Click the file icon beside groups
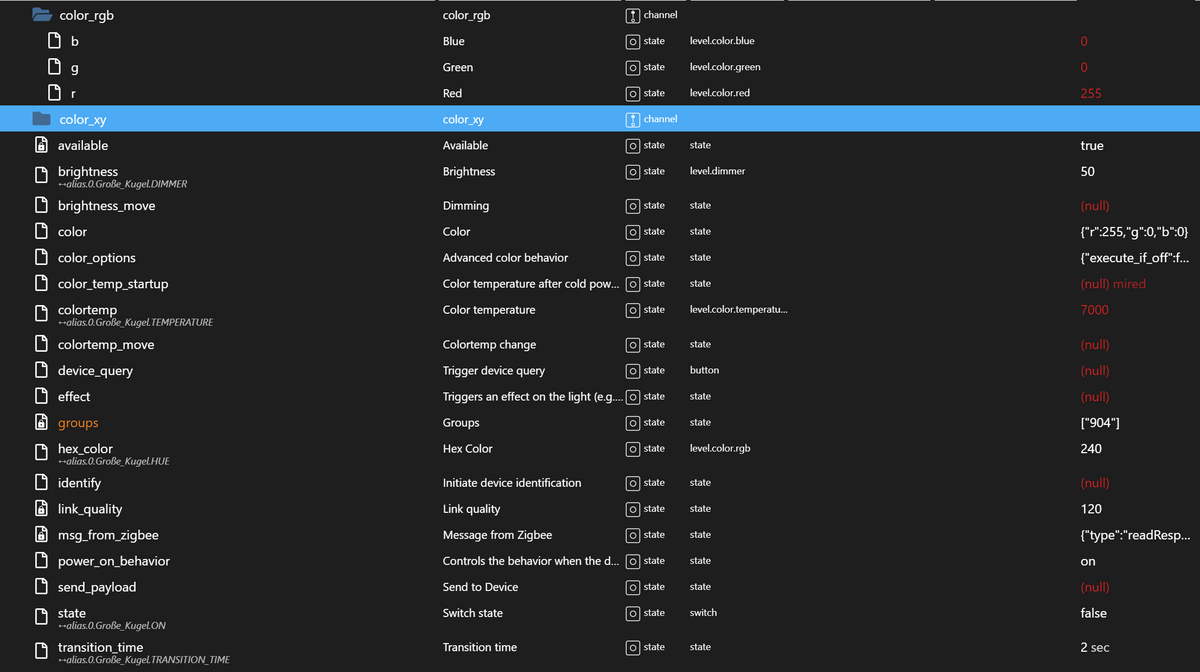1200x672 pixels. click(40, 422)
